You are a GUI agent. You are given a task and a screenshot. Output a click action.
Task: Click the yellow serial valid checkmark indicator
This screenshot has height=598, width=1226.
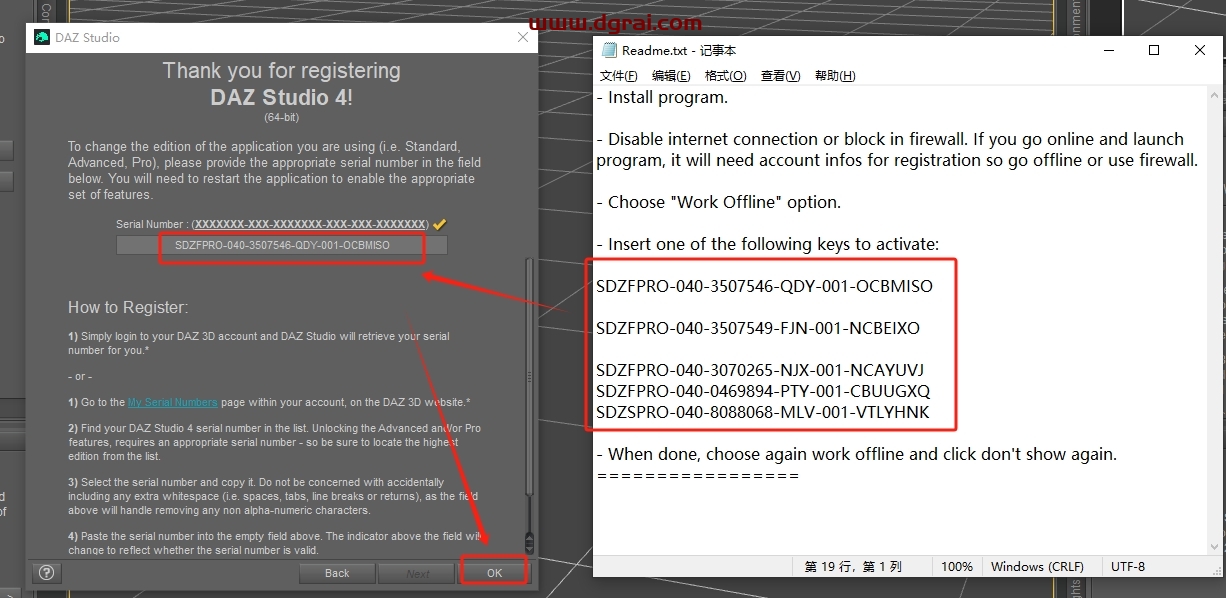pyautogui.click(x=439, y=224)
